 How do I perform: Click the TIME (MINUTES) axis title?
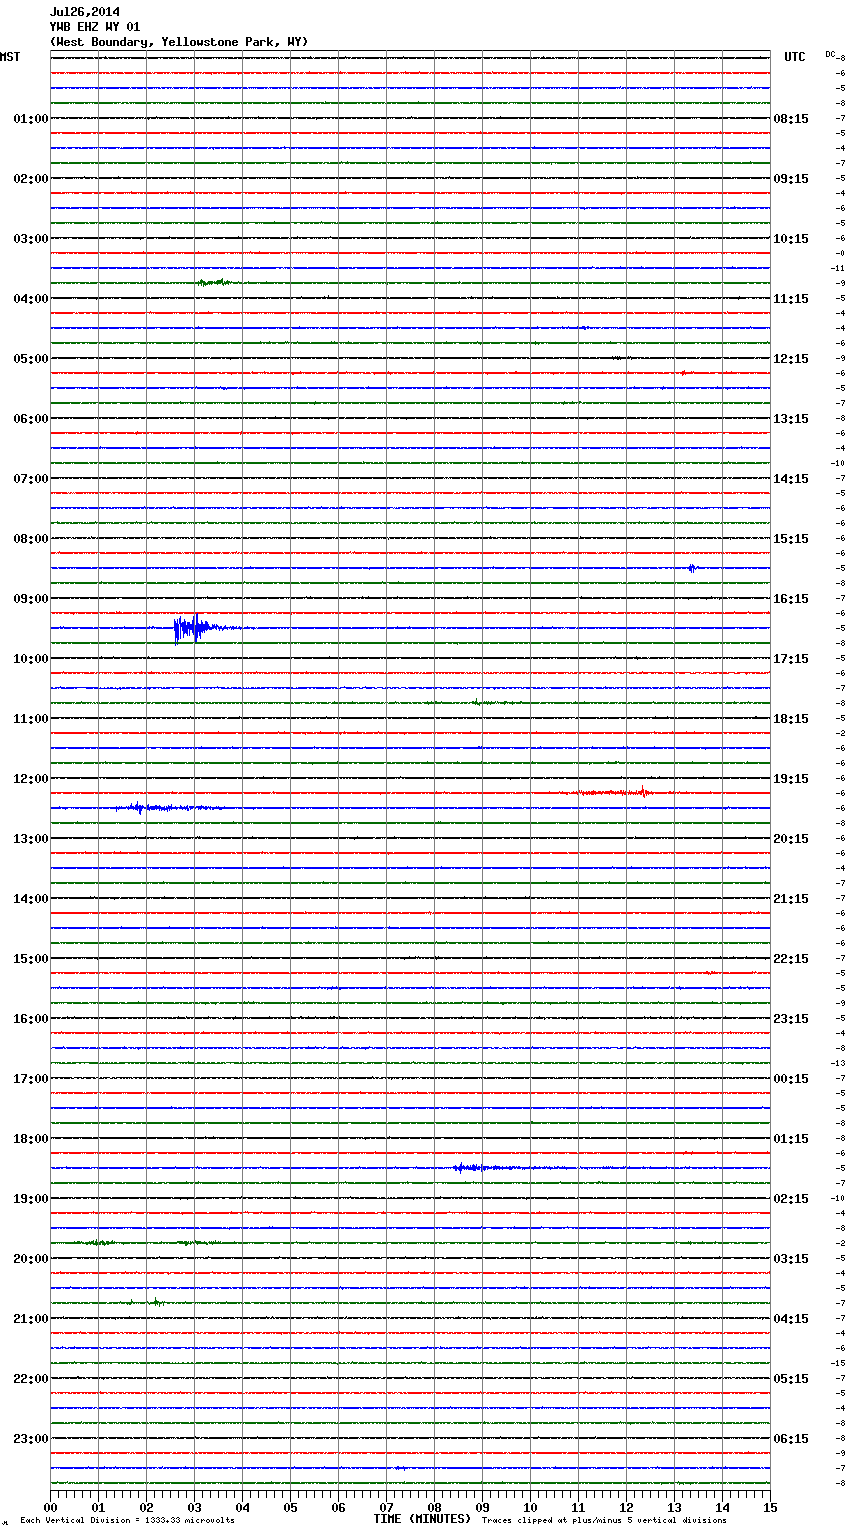[x=422, y=1519]
